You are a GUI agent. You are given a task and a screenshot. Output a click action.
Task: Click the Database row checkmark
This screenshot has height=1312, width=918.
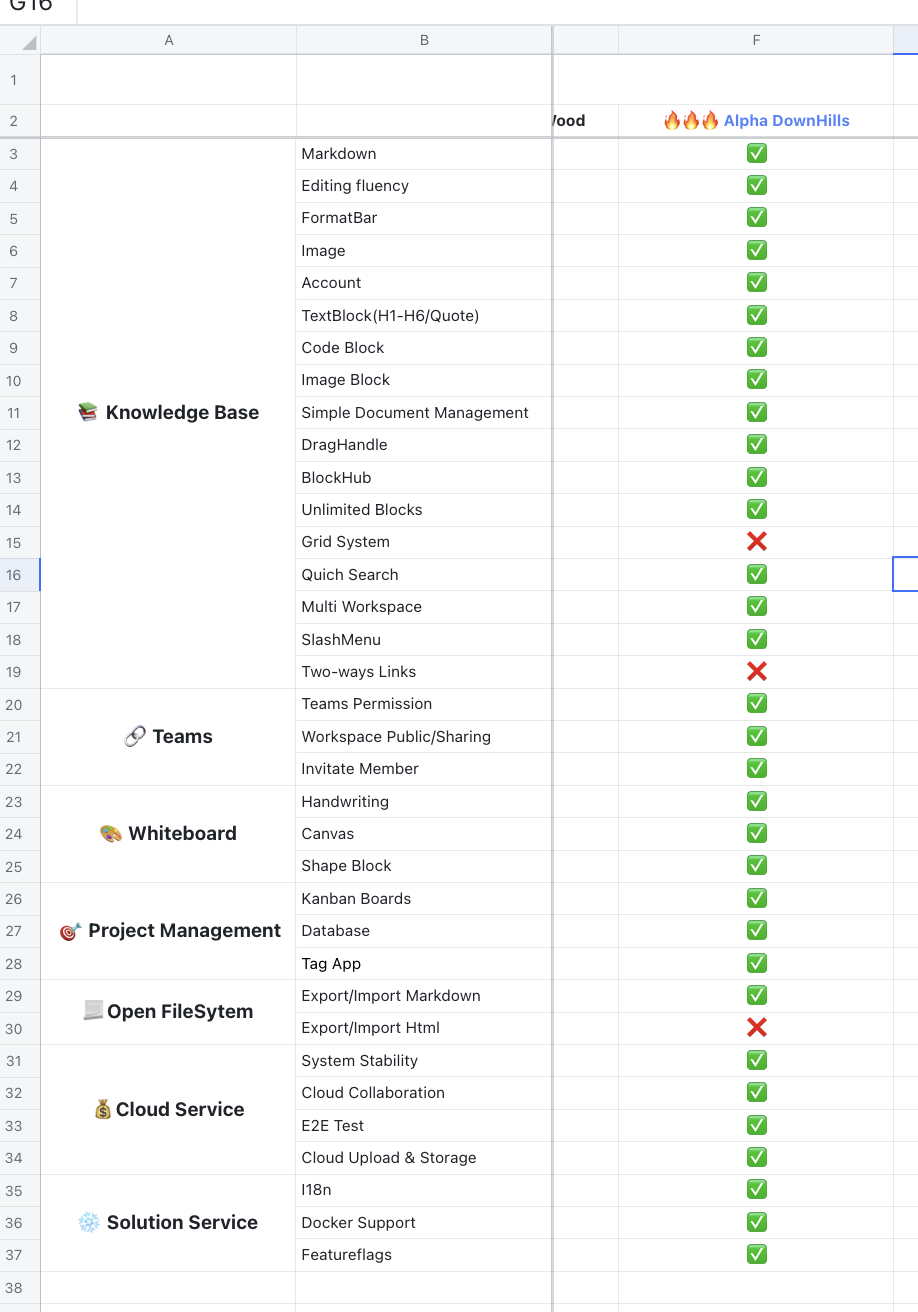point(757,930)
